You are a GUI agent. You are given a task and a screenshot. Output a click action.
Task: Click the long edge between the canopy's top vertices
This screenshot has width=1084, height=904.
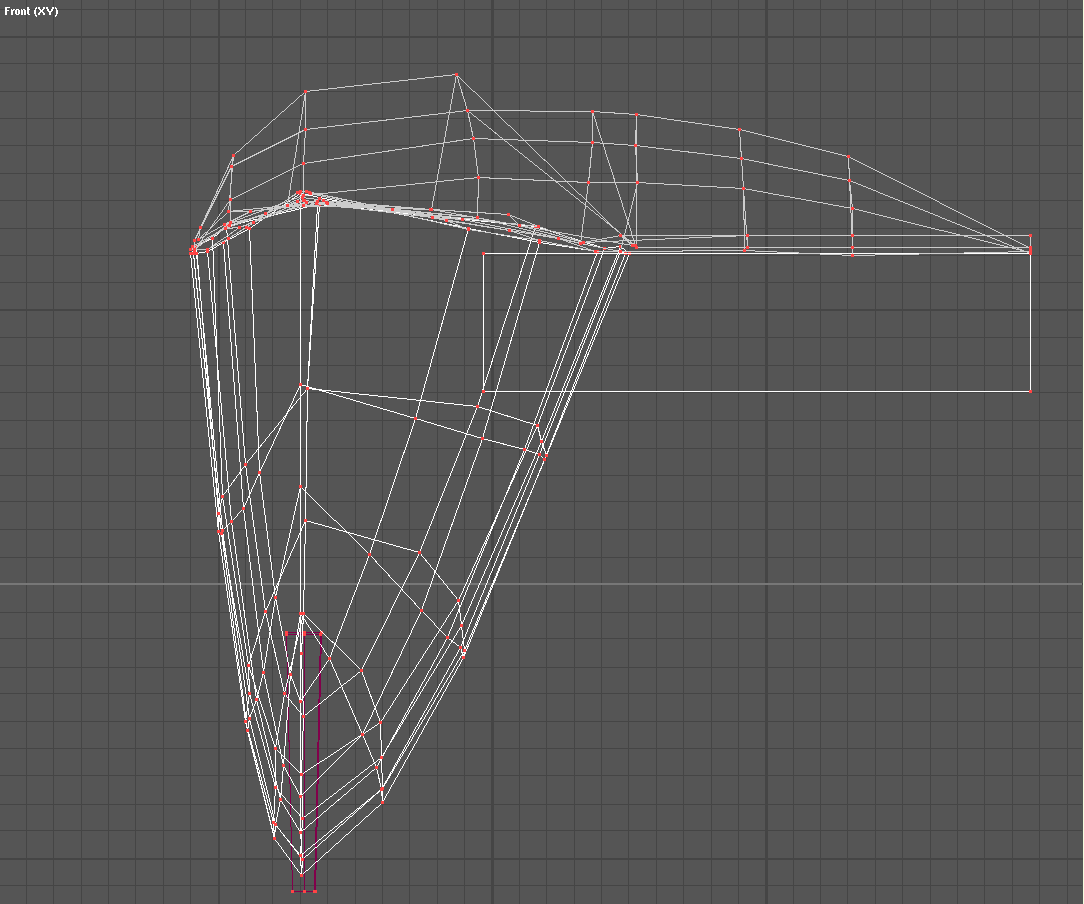point(381,83)
